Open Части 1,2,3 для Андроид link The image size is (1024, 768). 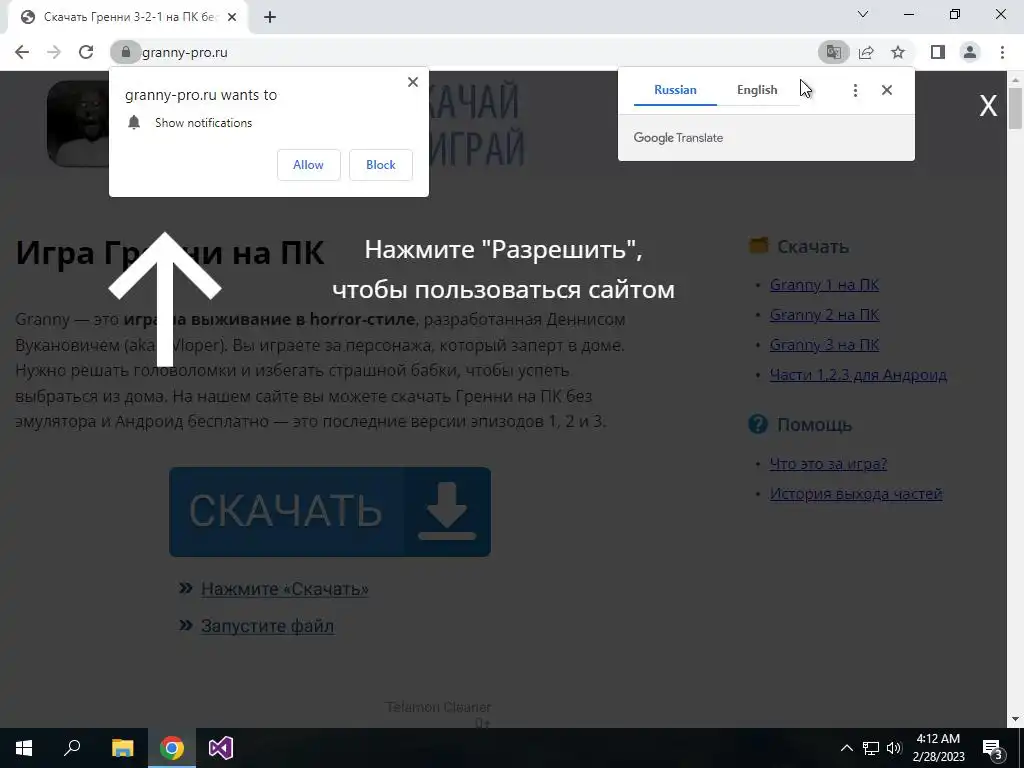click(x=858, y=375)
